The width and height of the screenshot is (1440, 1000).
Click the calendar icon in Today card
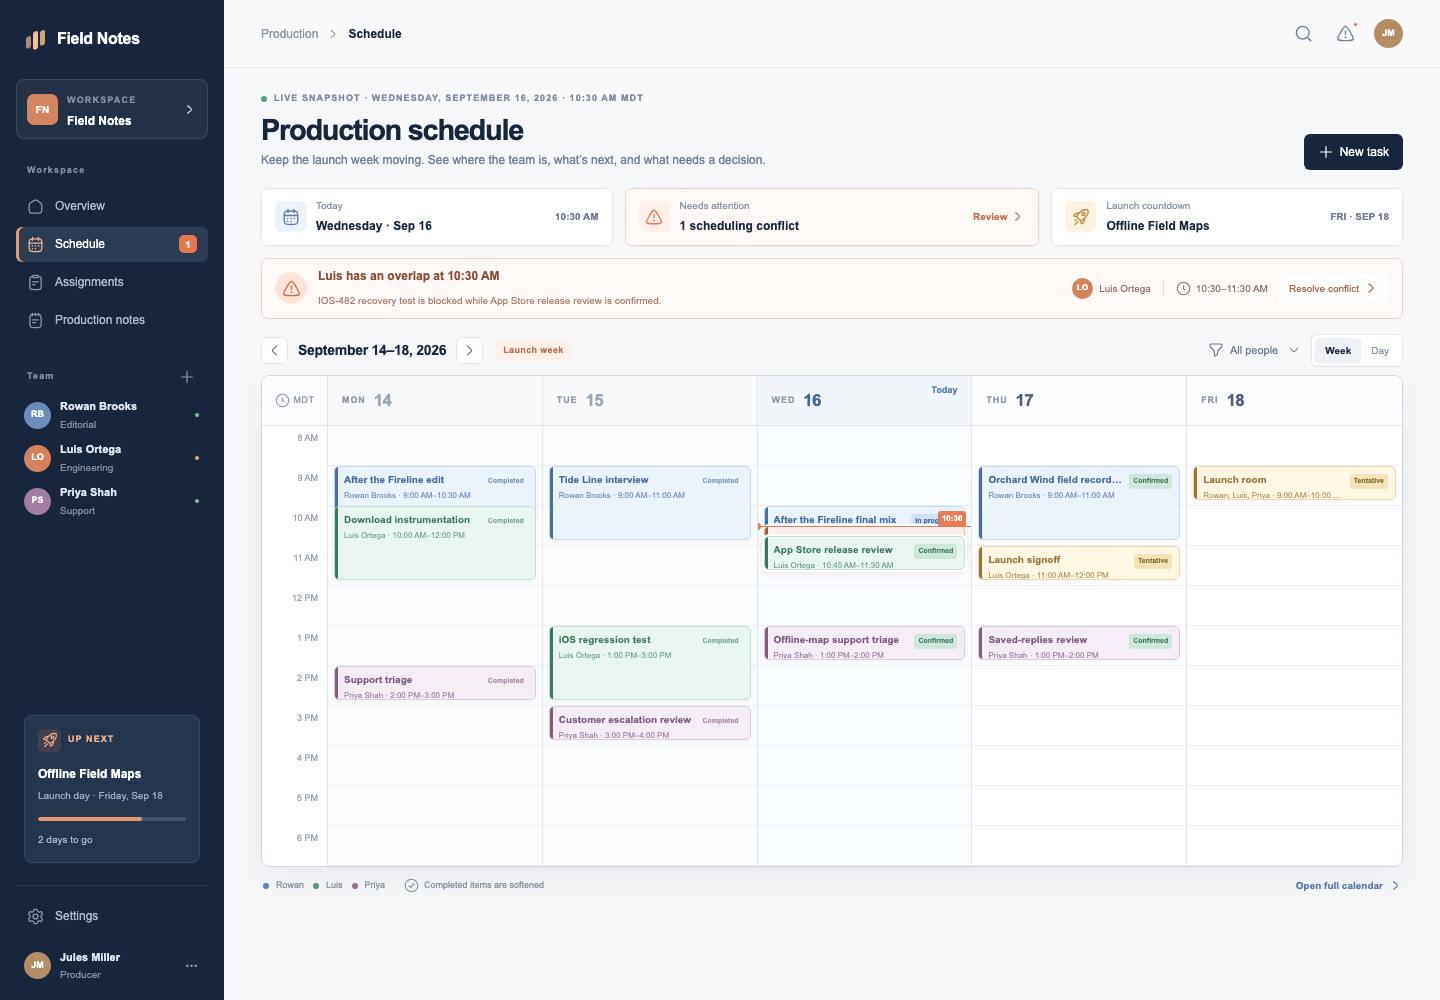coord(291,217)
